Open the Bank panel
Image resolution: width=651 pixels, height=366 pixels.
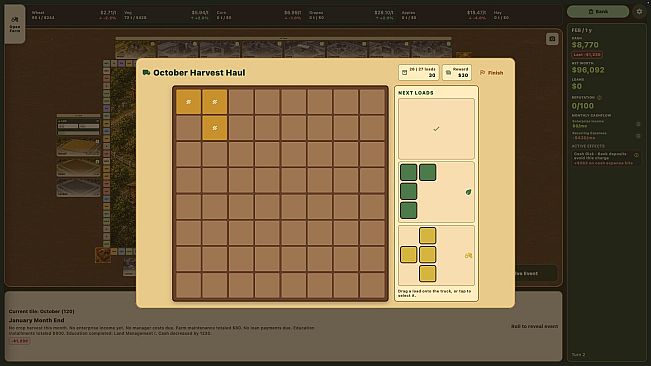tap(598, 12)
